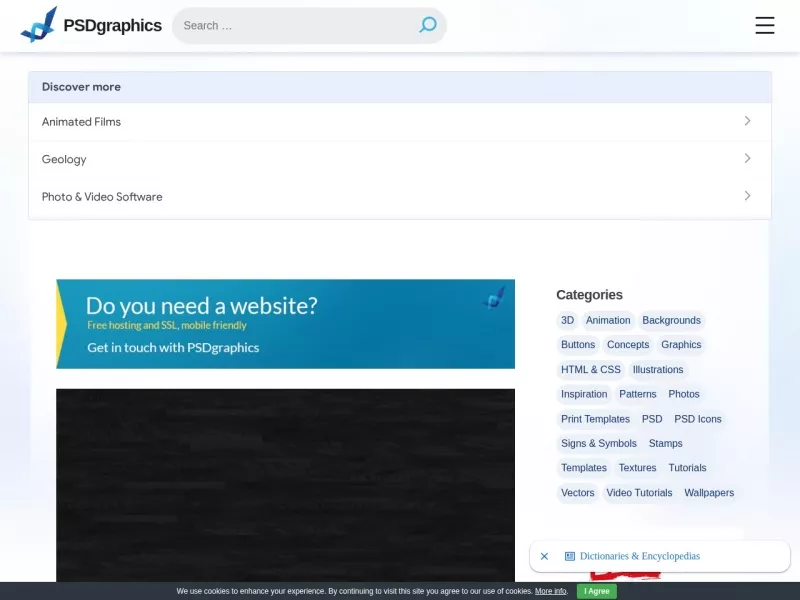
Task: Select the Backgrounds category tag
Action: tap(671, 320)
